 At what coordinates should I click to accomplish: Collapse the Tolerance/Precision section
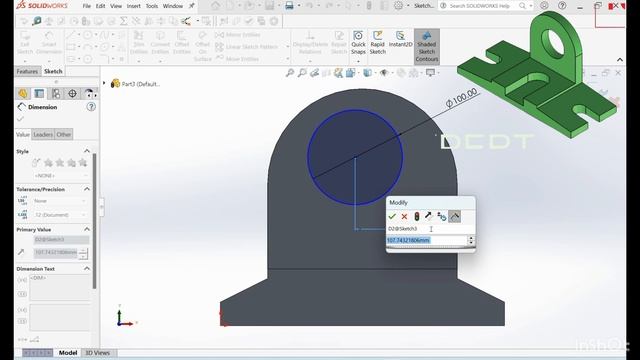point(87,189)
